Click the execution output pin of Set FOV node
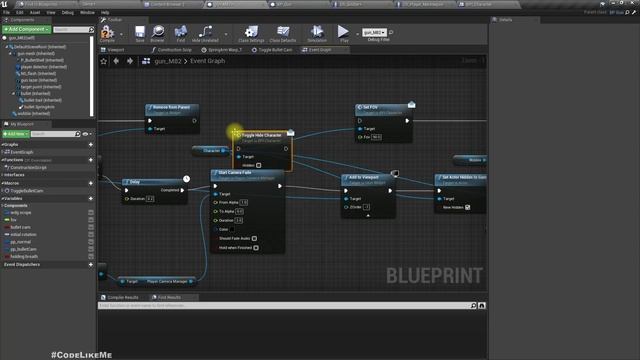 coord(407,121)
